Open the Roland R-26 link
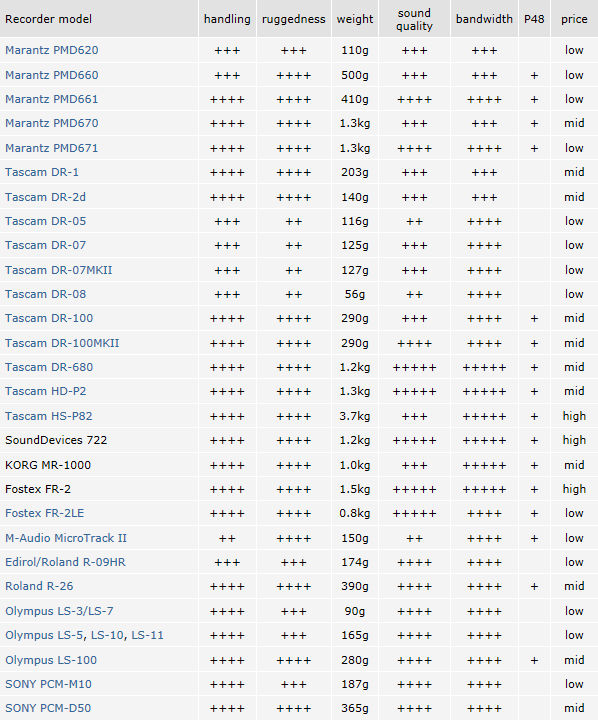The image size is (598, 721). point(39,586)
